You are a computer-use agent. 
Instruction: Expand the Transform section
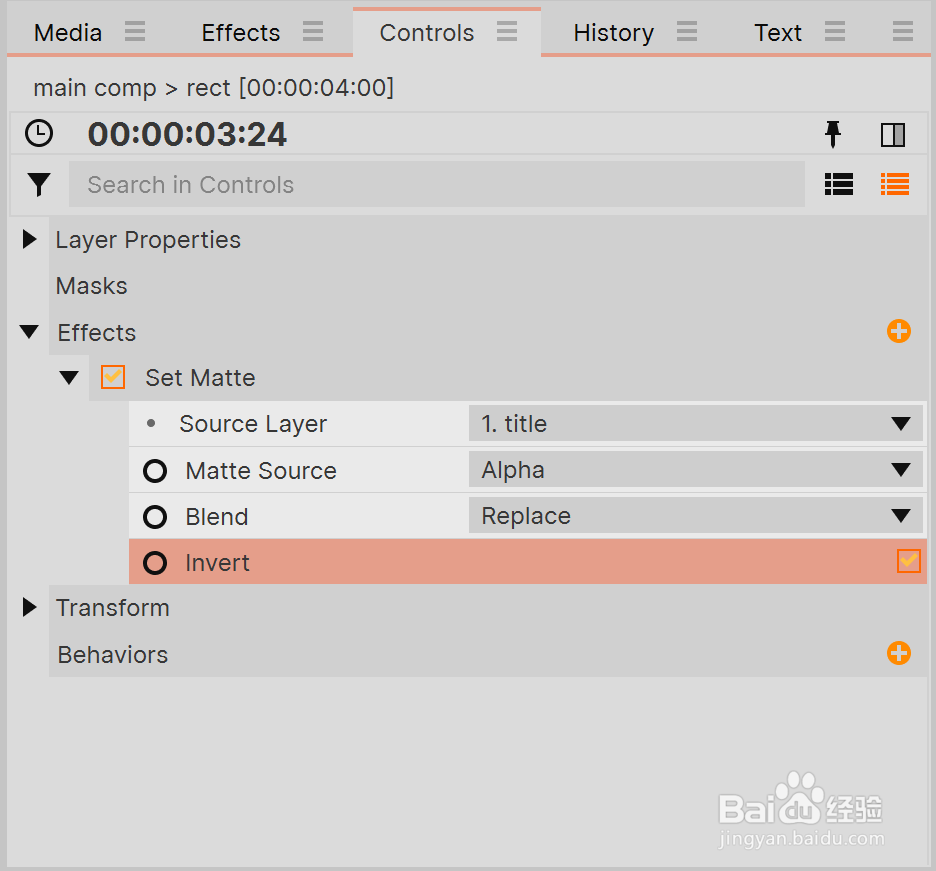[x=29, y=607]
